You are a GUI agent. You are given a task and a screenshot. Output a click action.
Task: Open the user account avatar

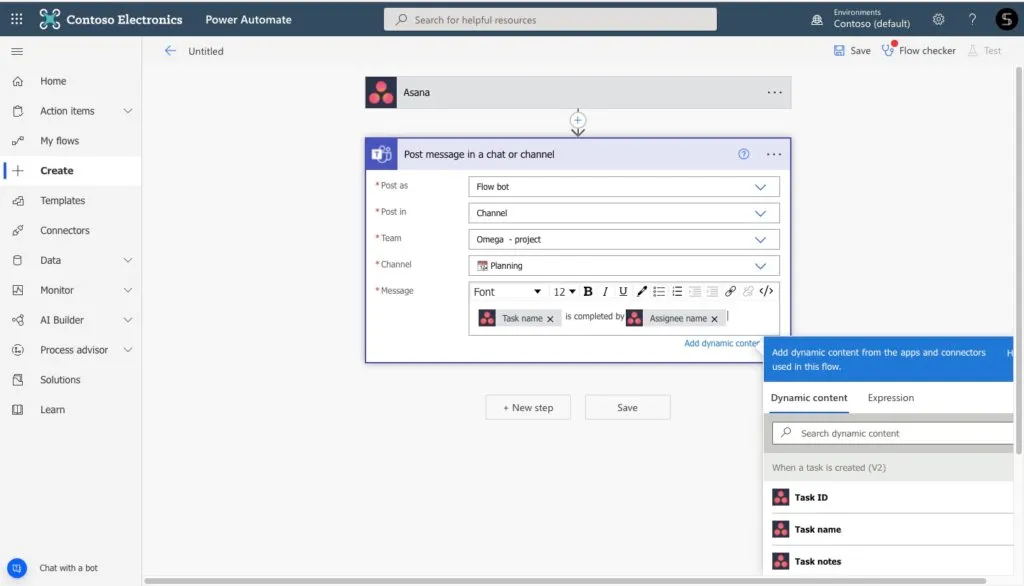(1006, 19)
